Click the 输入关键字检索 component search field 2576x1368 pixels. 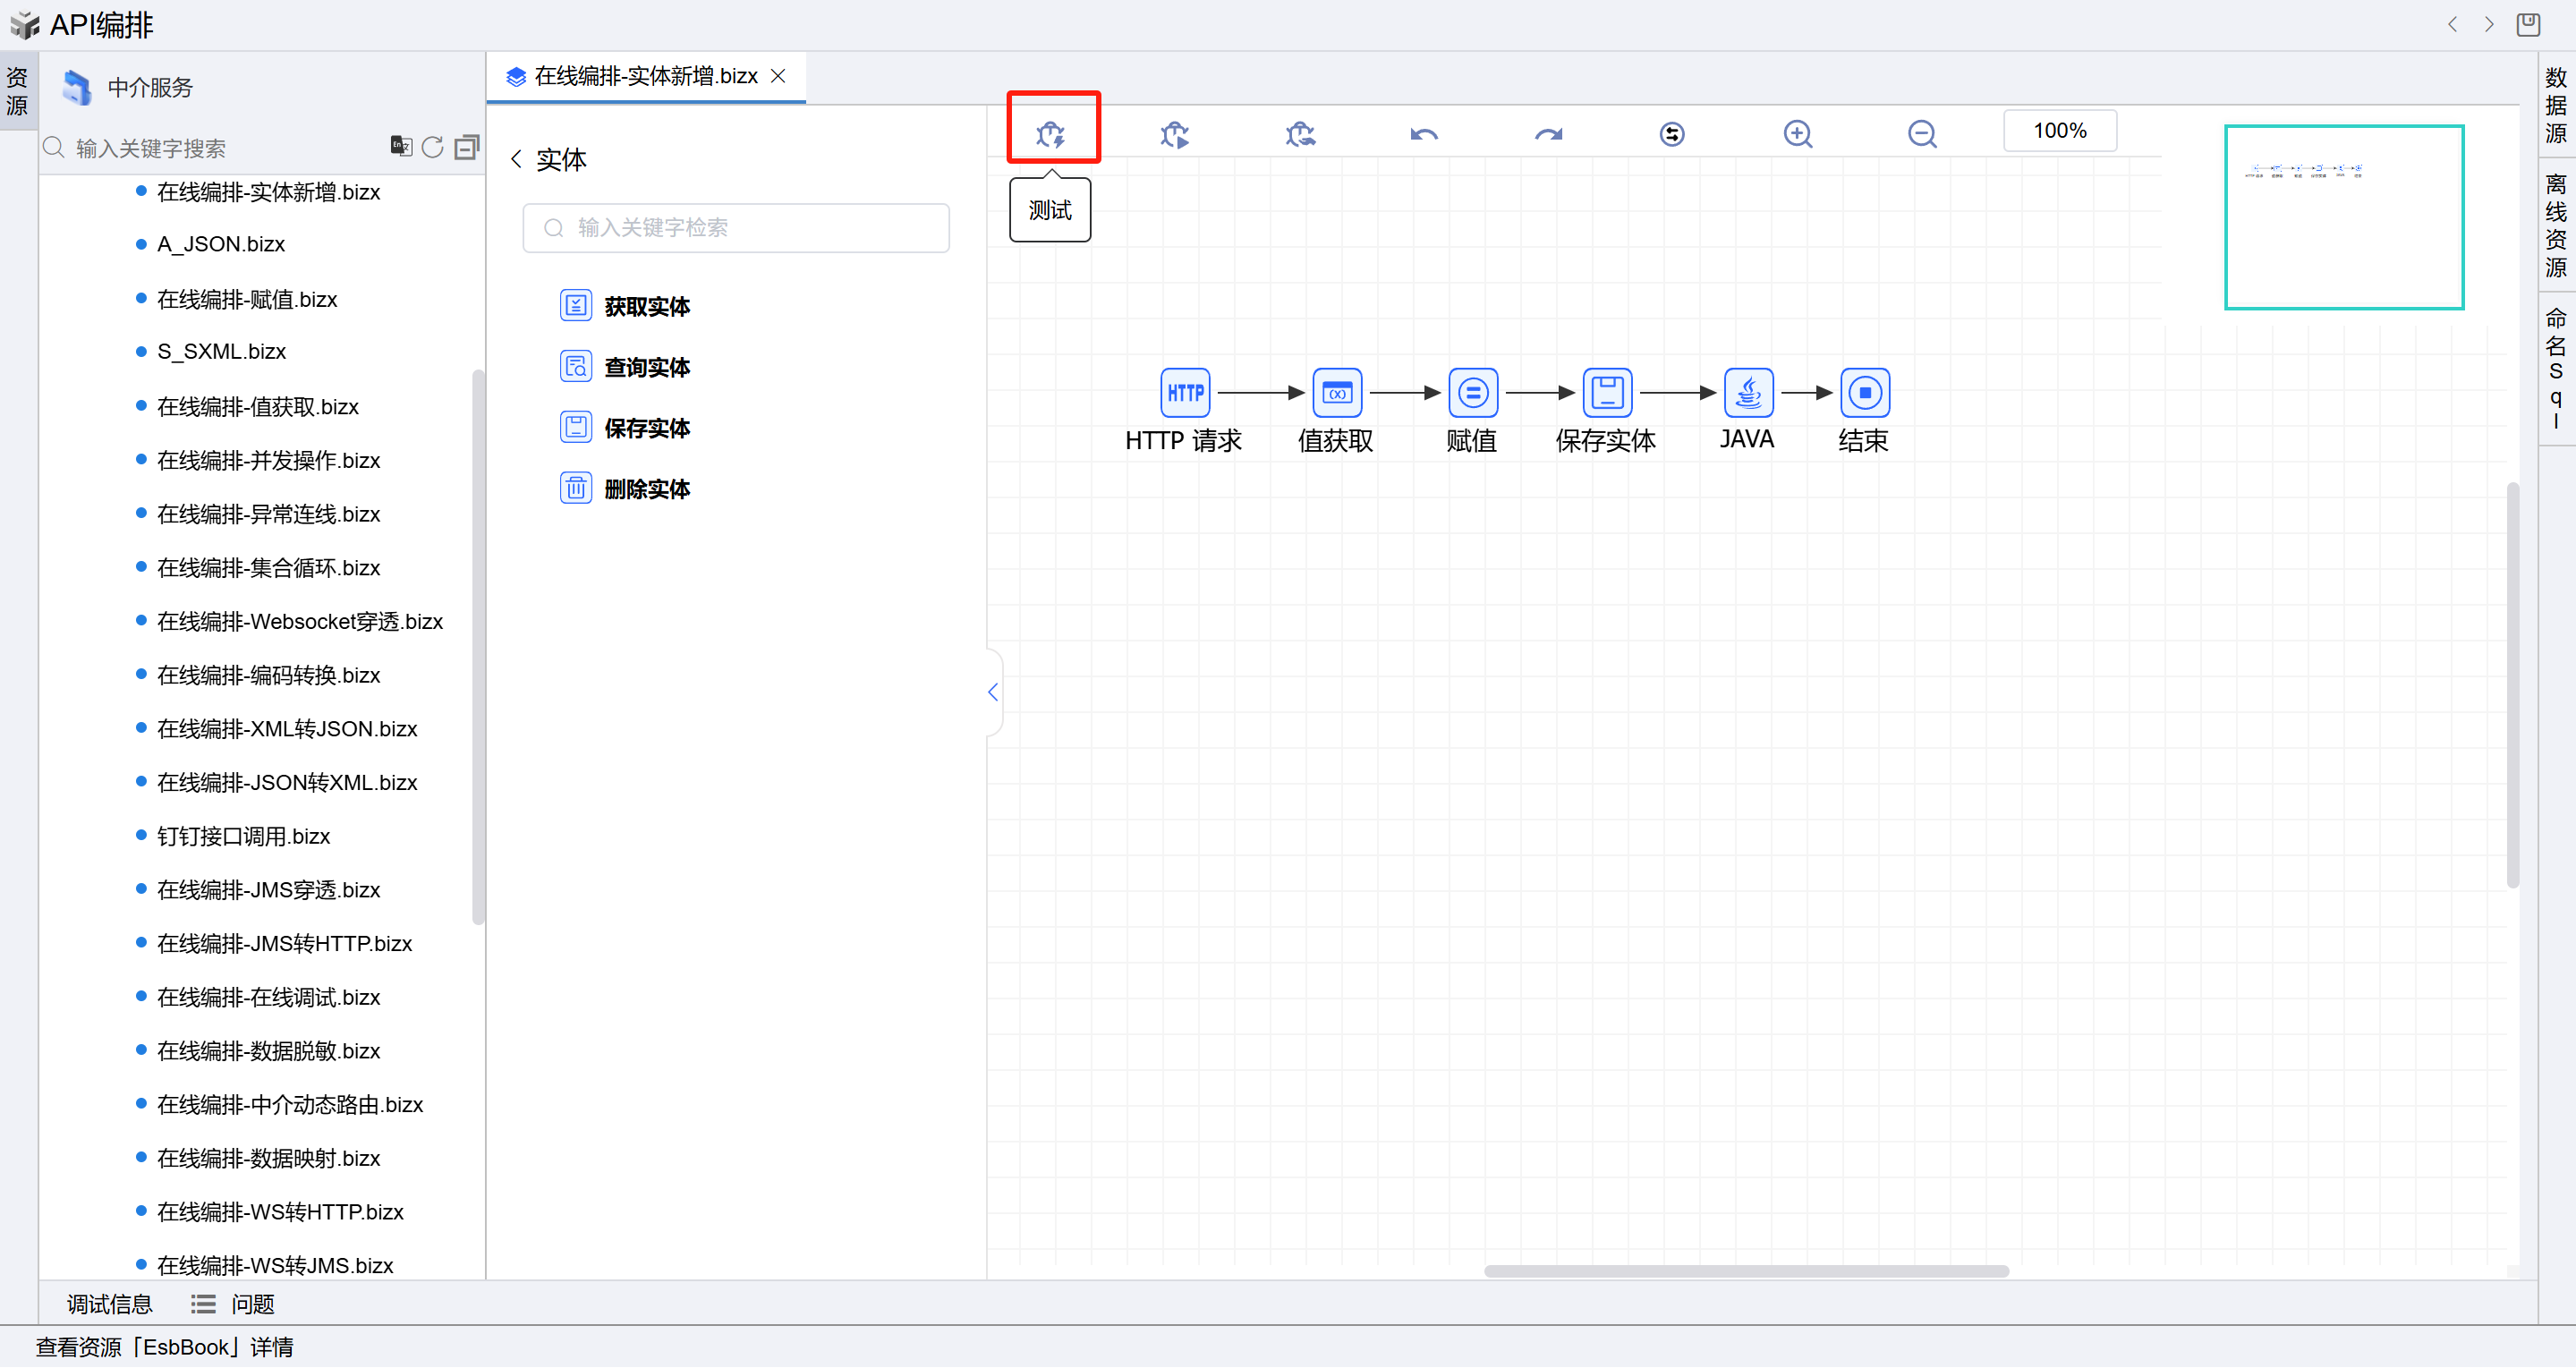(x=736, y=228)
